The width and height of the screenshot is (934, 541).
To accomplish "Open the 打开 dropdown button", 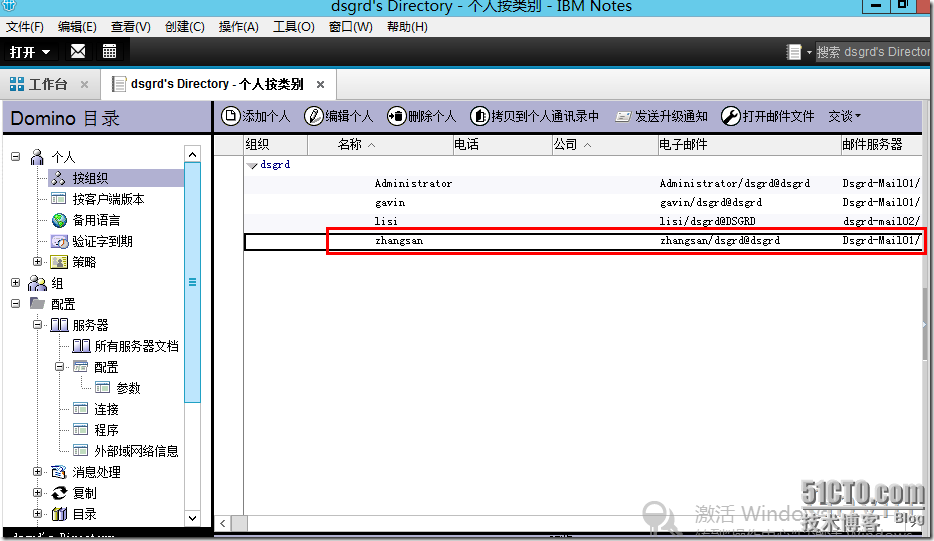I will pyautogui.click(x=30, y=52).
